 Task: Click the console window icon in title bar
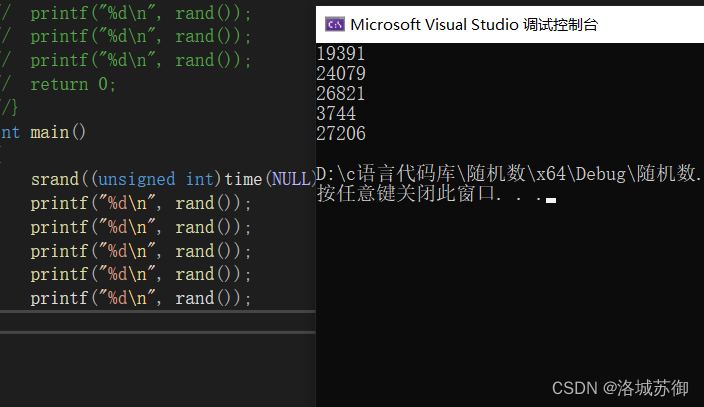334,25
